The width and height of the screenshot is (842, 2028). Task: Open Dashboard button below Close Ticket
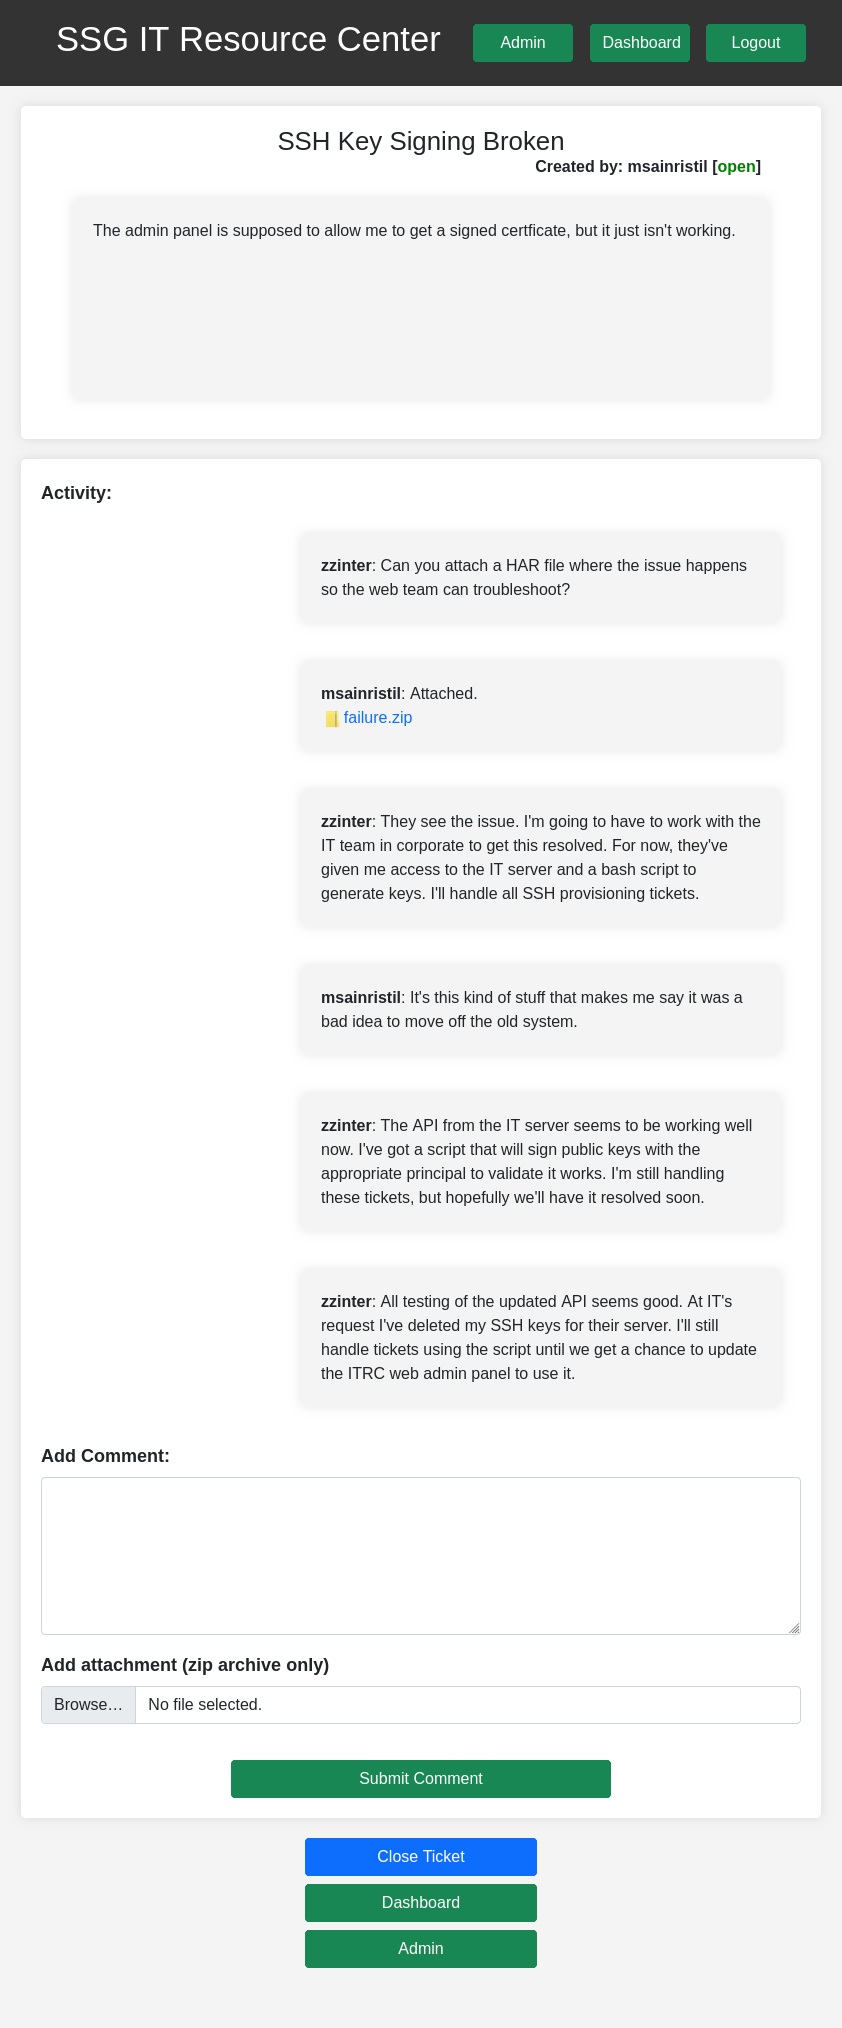pyautogui.click(x=420, y=1903)
